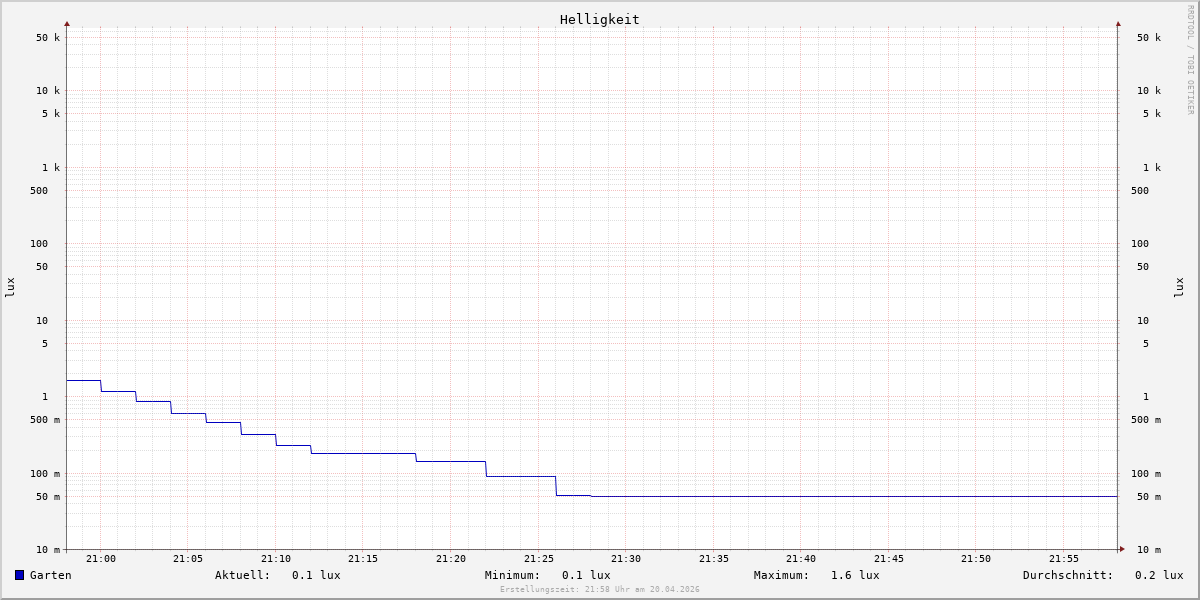This screenshot has height=600, width=1200.
Task: Select the 21:40 time axis label
Action: [801, 559]
